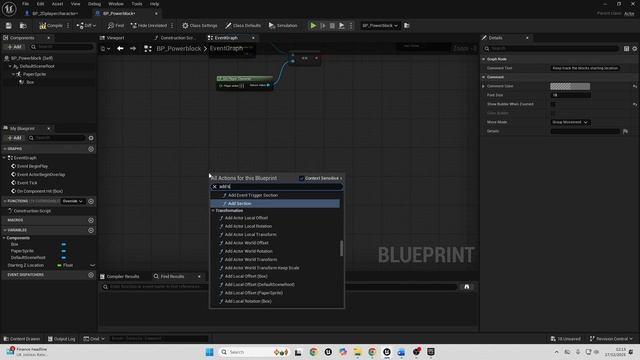Start Simulation mode
Viewport: 640px width, 360px height.
[283, 26]
